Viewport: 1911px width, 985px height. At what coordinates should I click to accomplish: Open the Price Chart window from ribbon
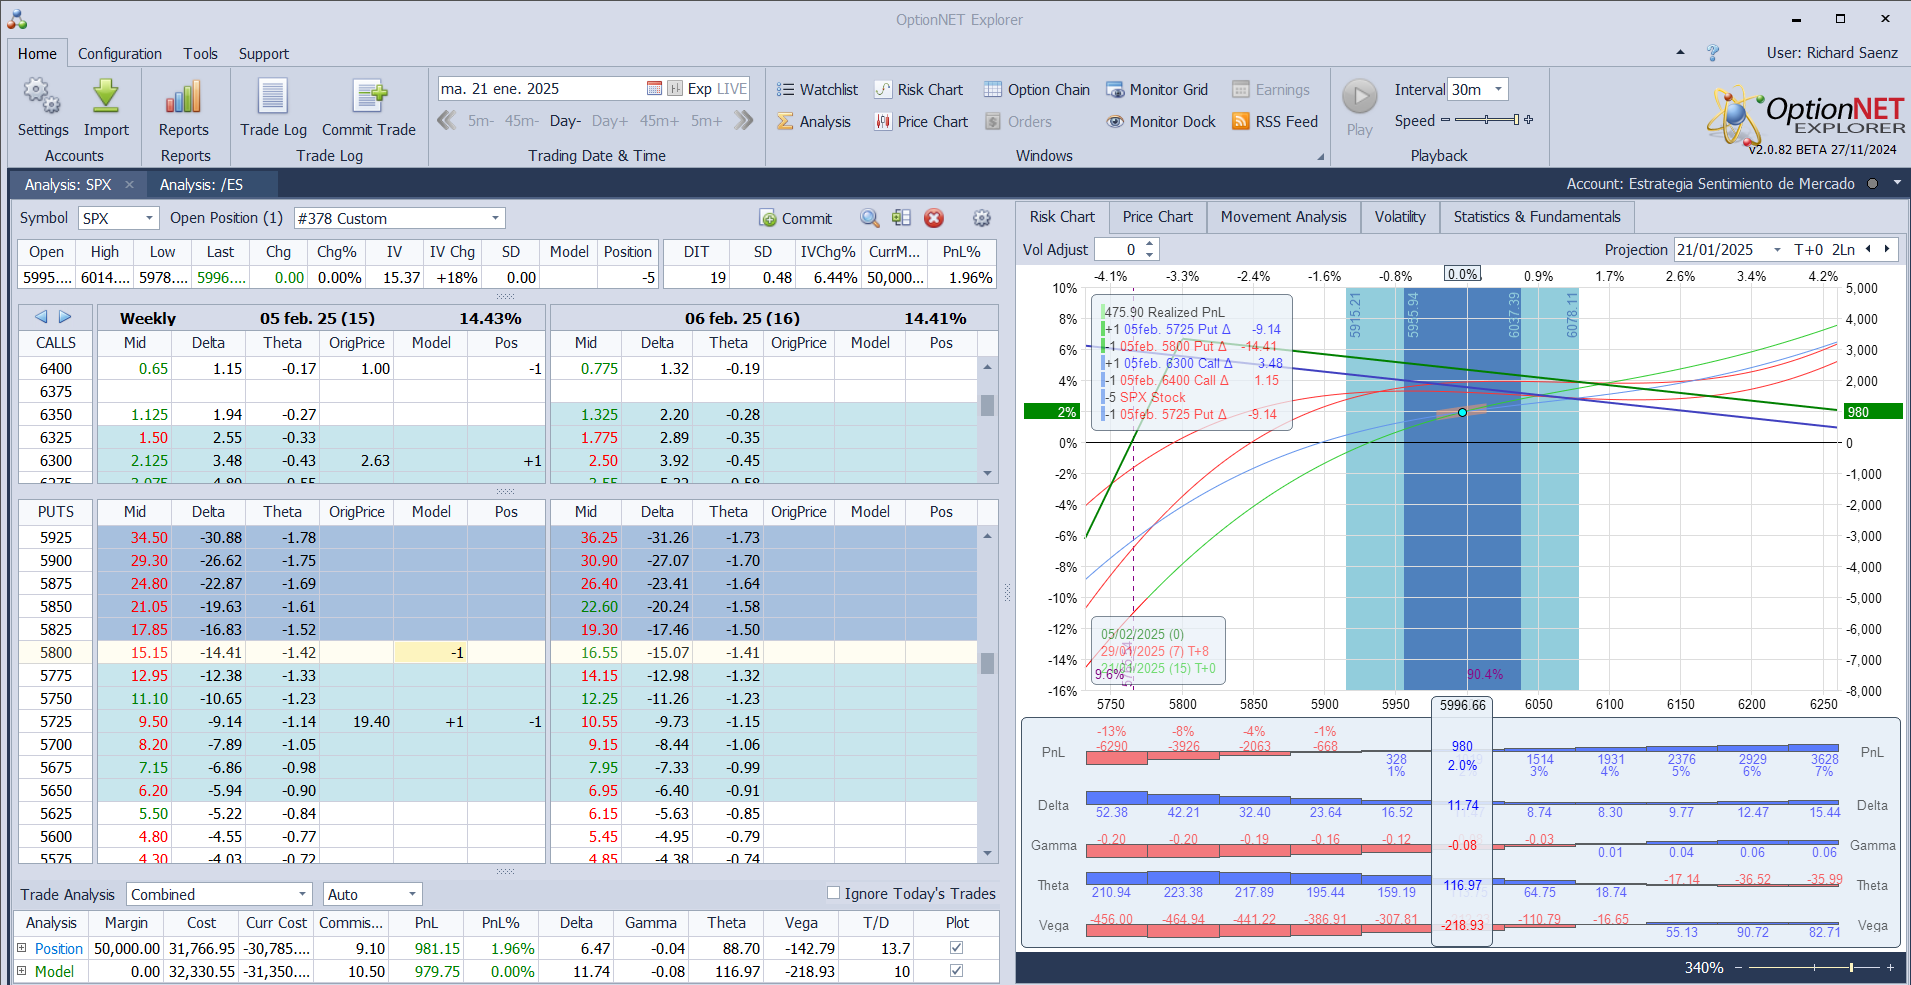pos(921,122)
